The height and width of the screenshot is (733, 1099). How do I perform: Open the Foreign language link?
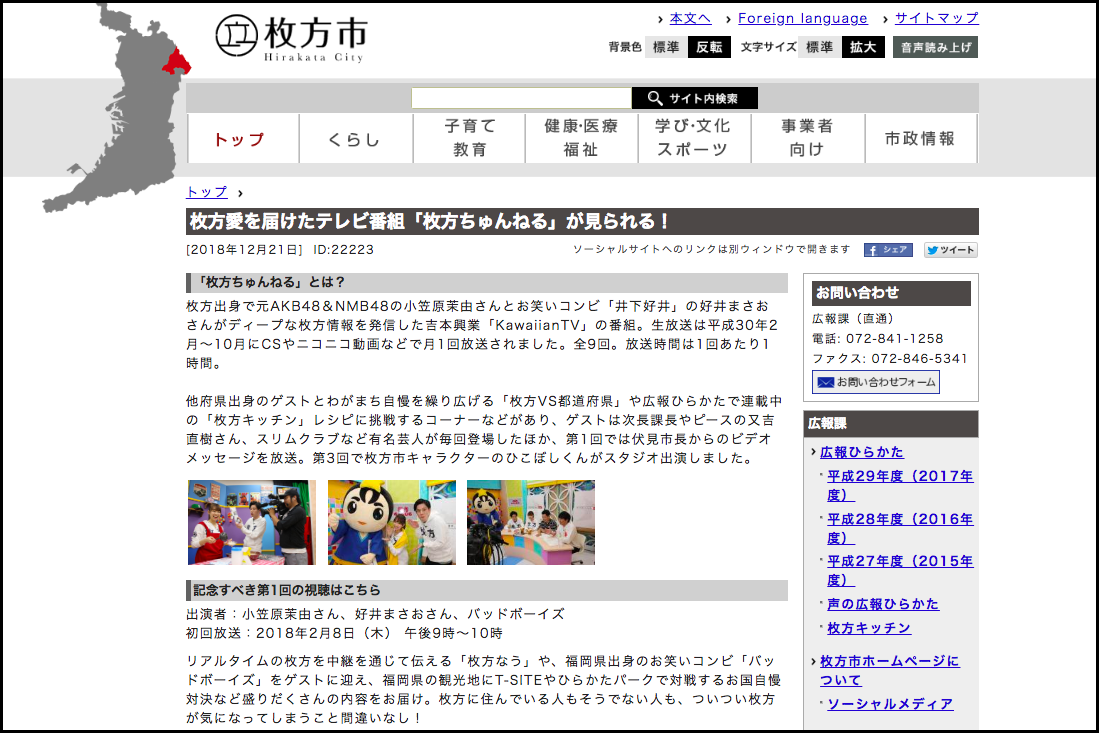coord(802,18)
